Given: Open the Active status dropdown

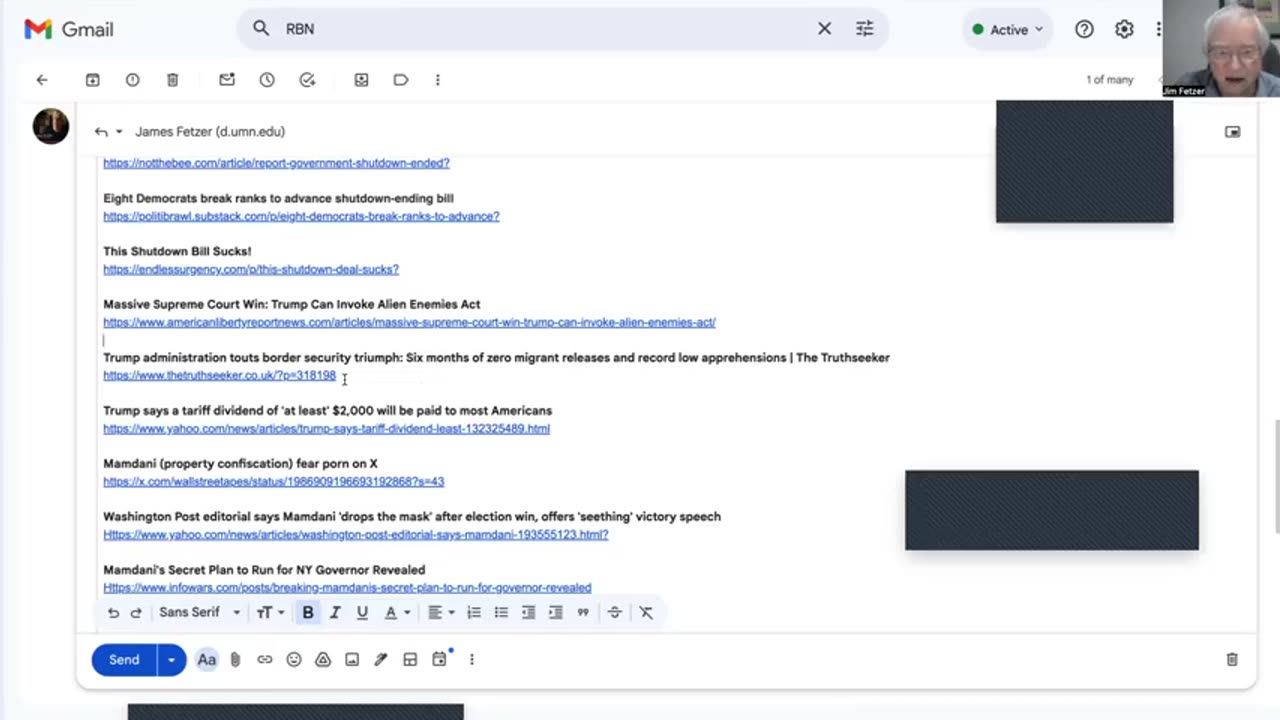Looking at the screenshot, I should click(x=1008, y=29).
